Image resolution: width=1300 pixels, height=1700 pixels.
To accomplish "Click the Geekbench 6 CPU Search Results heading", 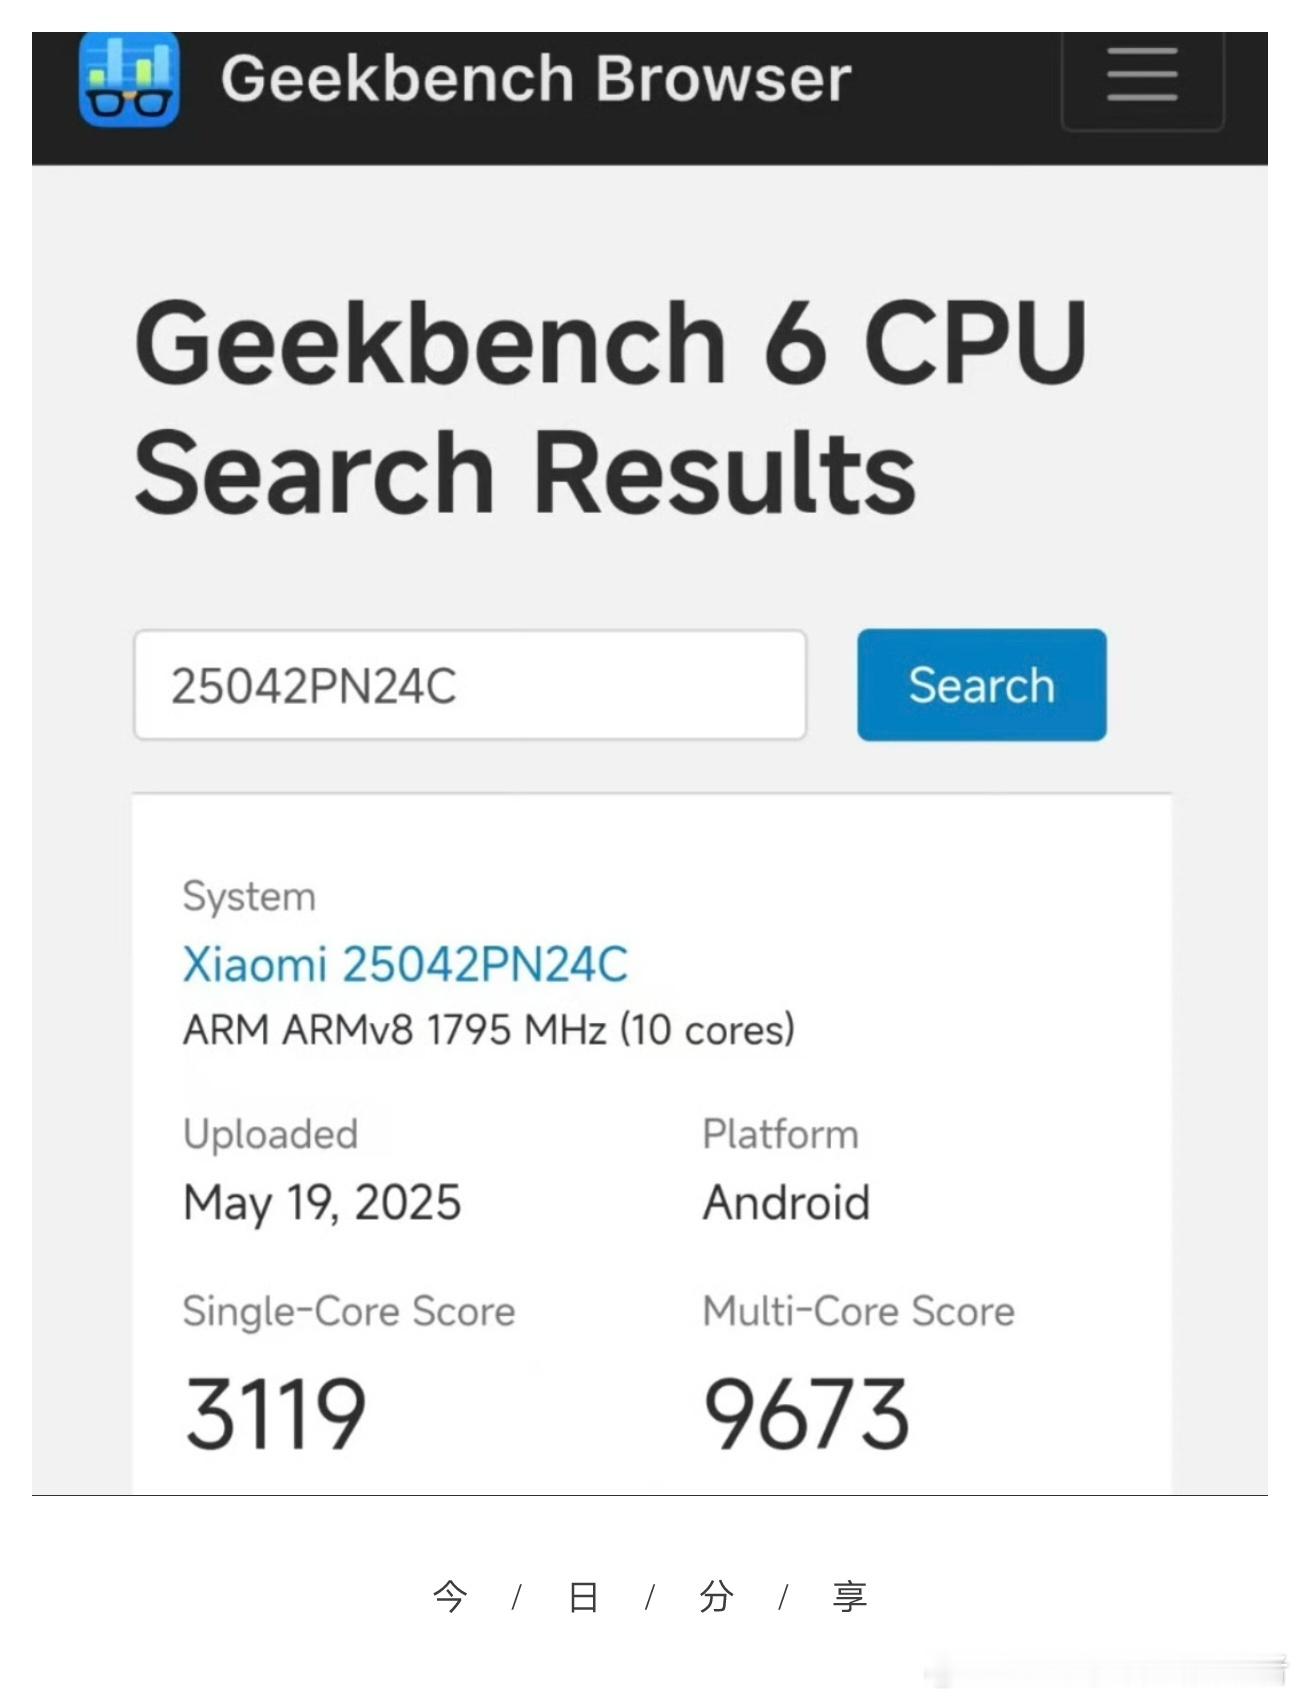I will [x=610, y=406].
